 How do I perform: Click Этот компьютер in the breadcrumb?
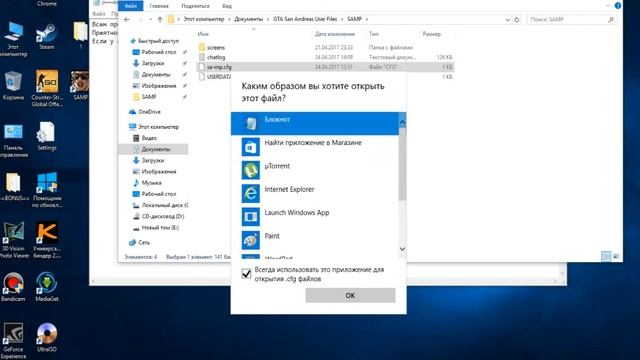click(x=204, y=19)
